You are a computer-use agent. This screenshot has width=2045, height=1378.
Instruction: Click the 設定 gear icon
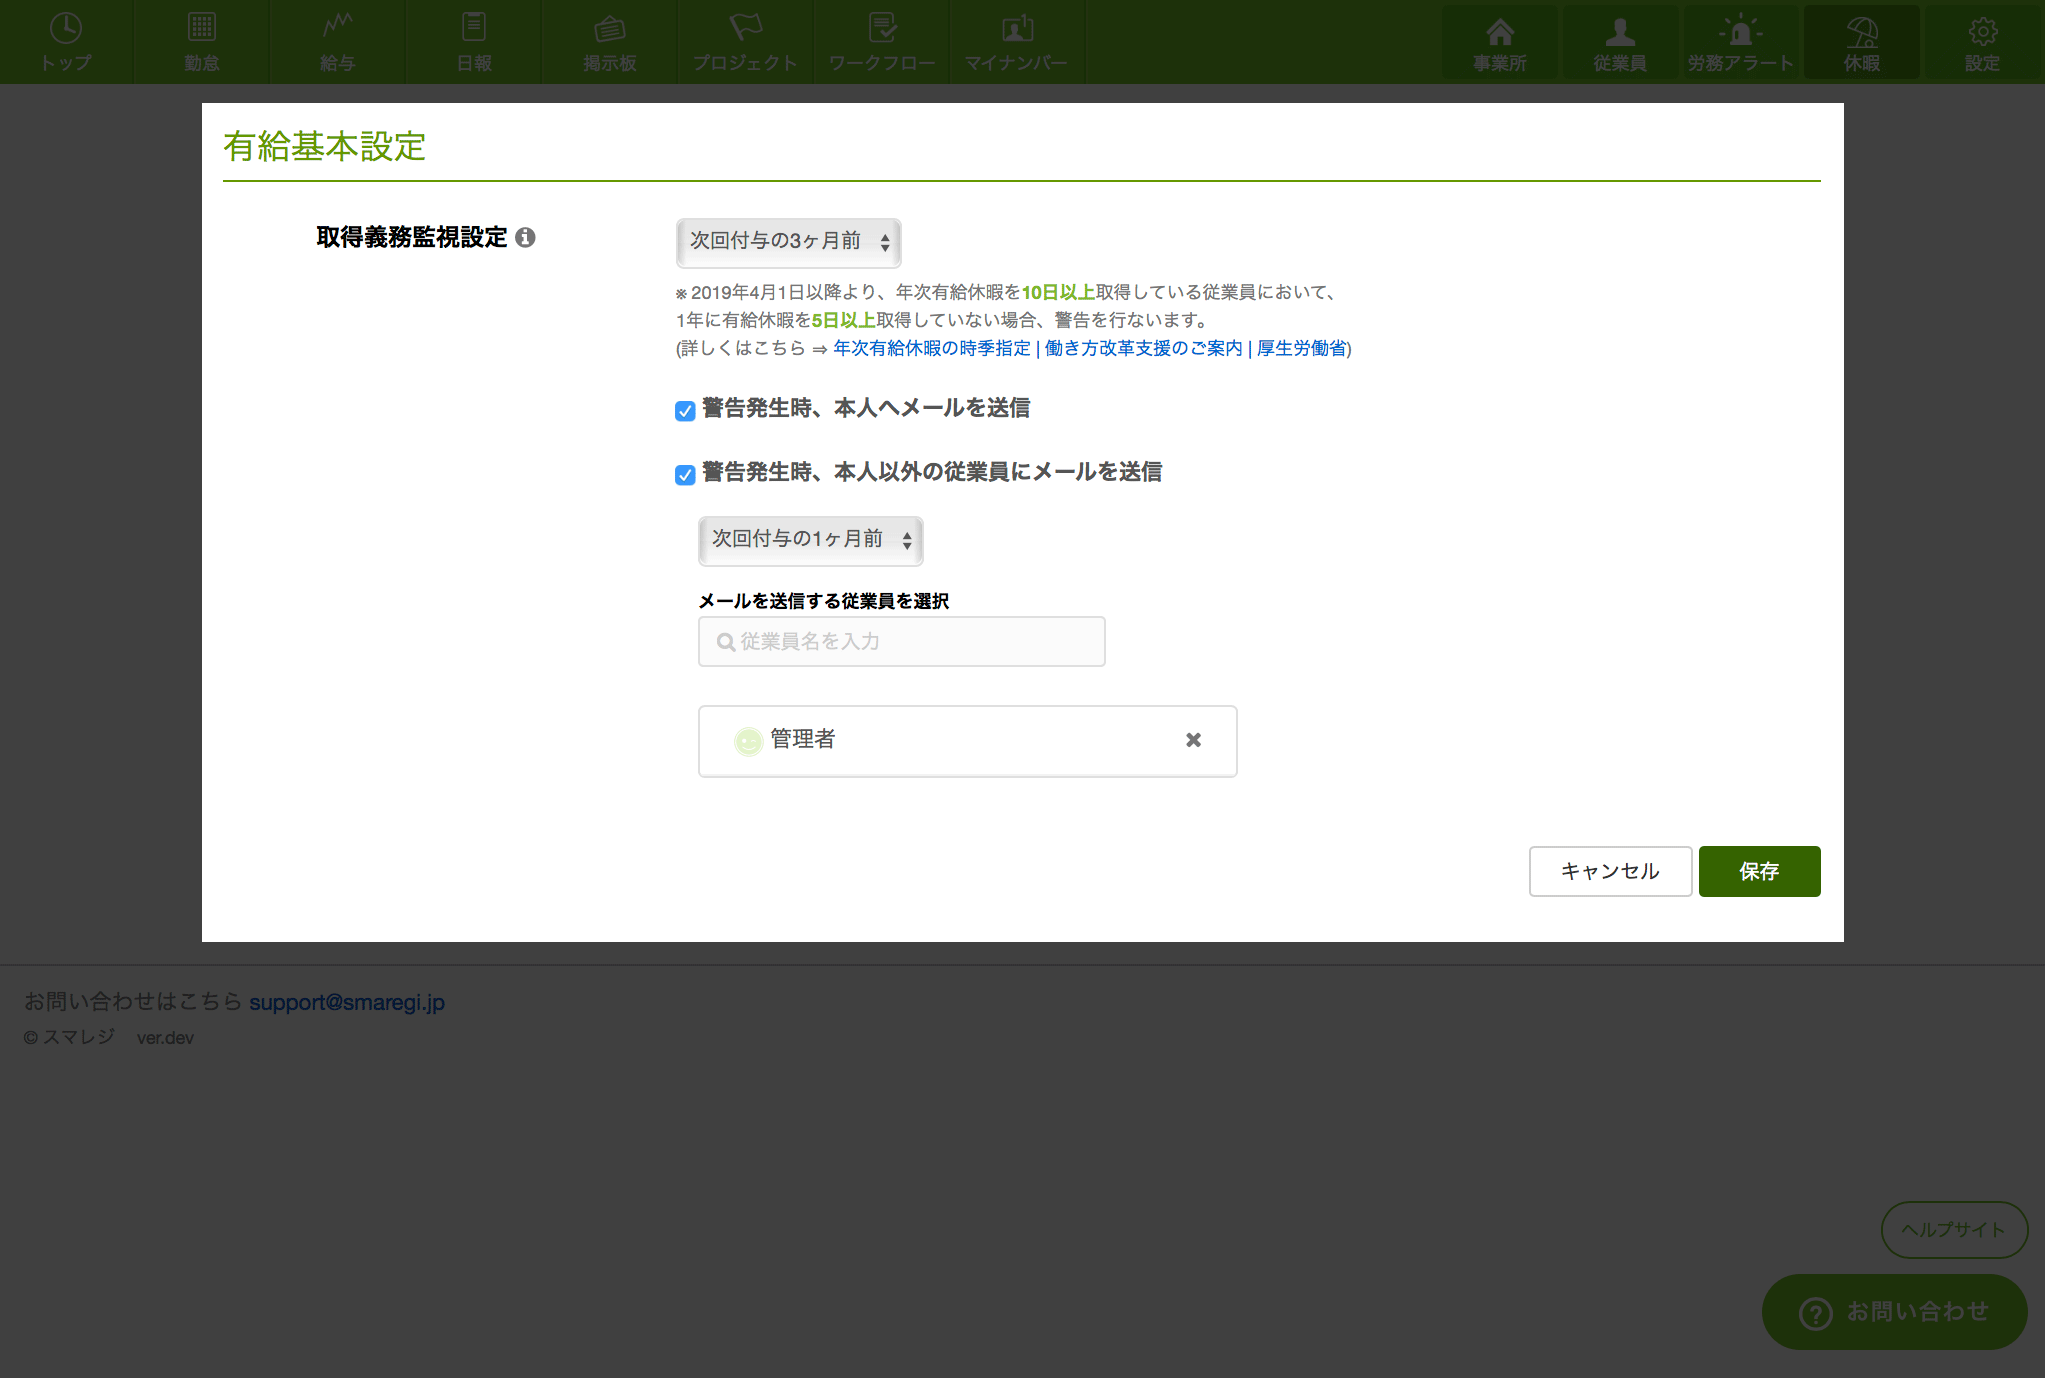click(x=1982, y=33)
